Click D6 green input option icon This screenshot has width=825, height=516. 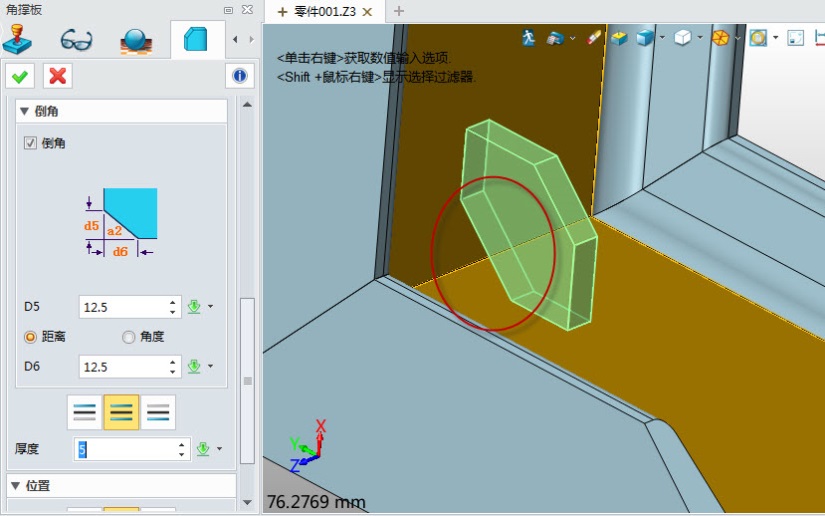pos(194,366)
